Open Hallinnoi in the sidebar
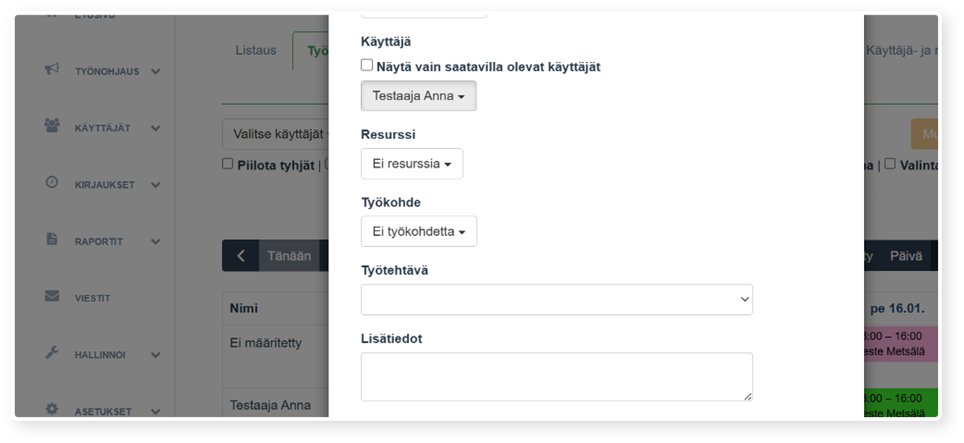Screen dimensions: 964x443 coord(100,355)
